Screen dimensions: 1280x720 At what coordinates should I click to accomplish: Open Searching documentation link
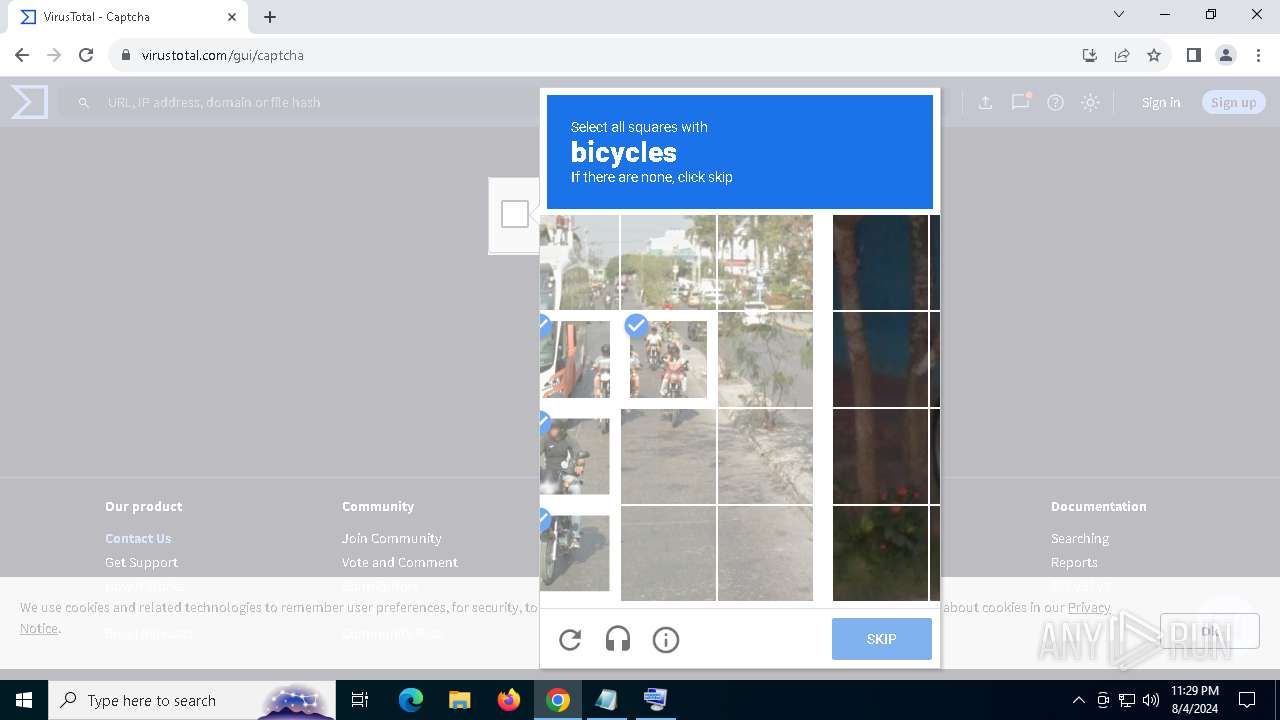[x=1080, y=538]
